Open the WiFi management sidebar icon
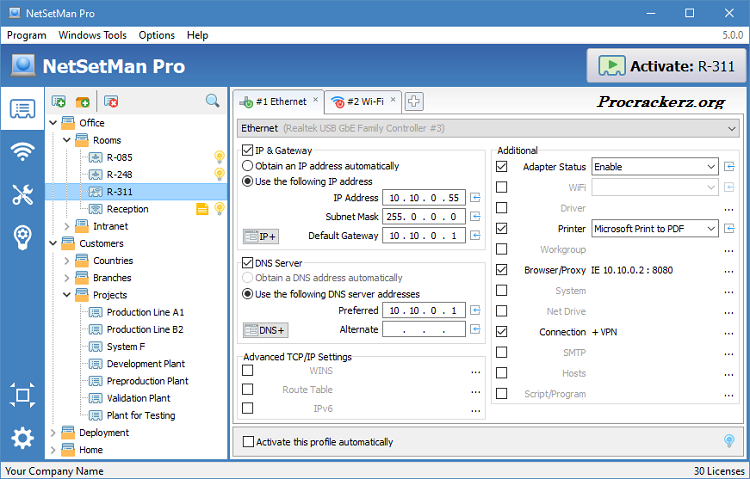 point(22,152)
